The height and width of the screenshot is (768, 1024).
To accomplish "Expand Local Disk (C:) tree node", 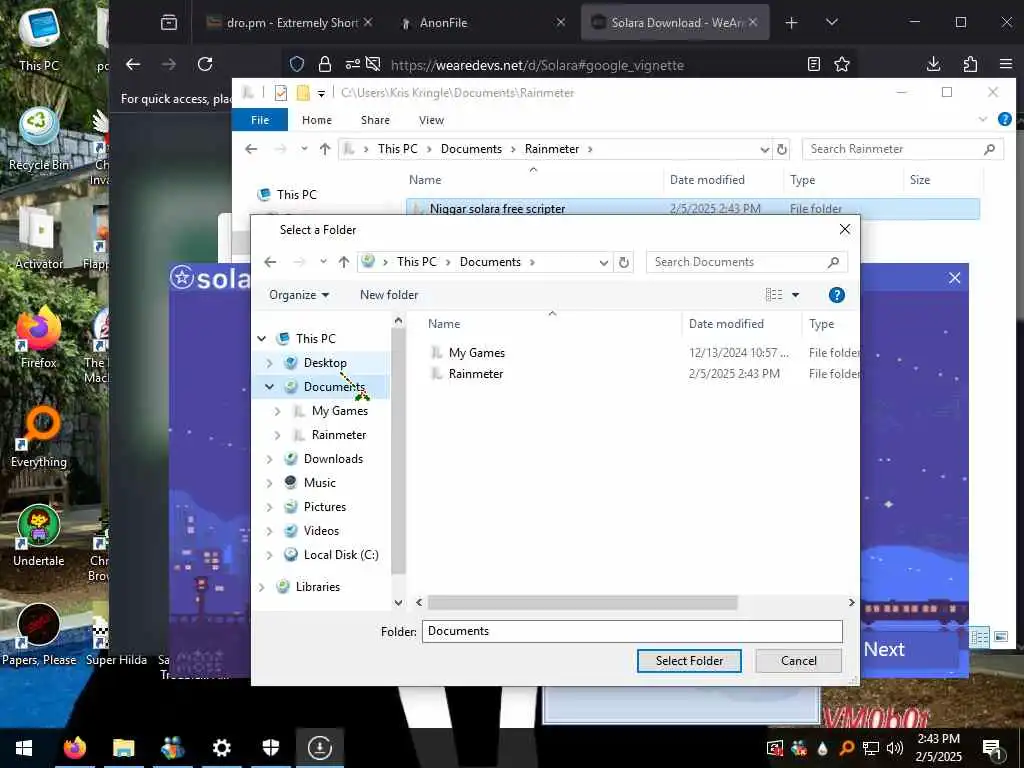I will 269,555.
